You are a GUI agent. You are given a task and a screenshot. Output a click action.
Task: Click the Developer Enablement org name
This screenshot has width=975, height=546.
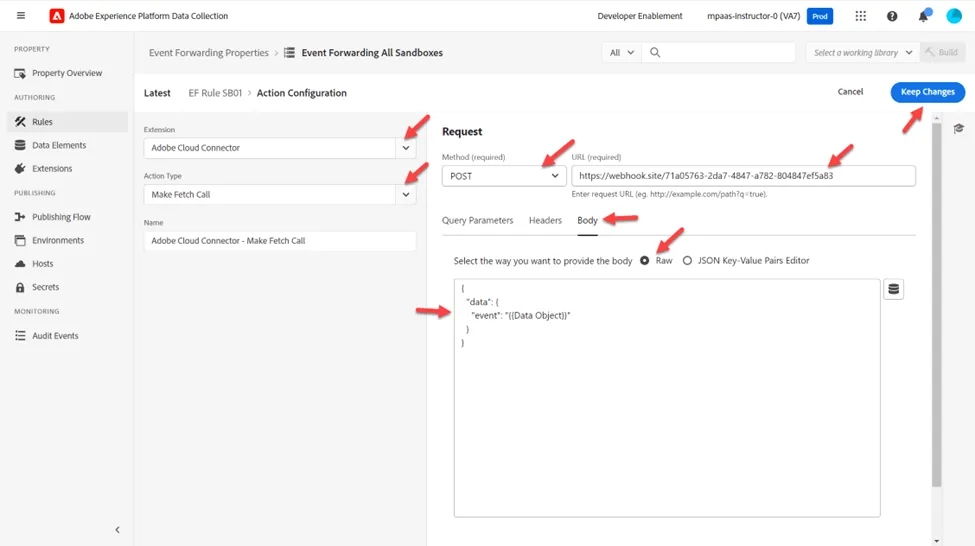640,16
